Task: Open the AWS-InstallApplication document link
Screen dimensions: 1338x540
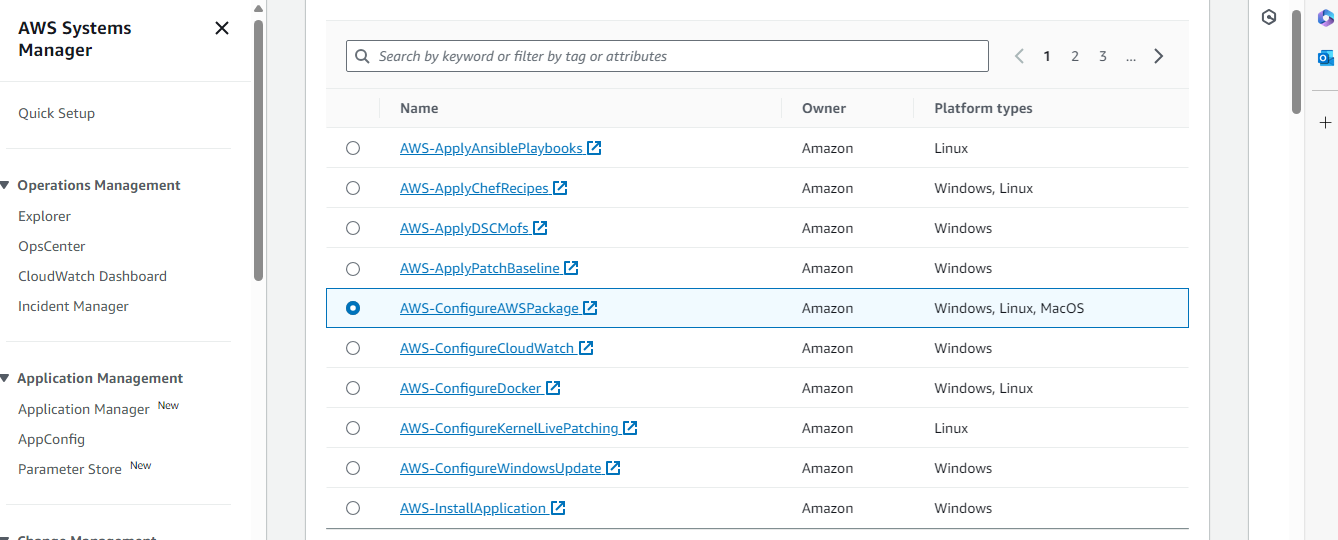Action: (473, 508)
